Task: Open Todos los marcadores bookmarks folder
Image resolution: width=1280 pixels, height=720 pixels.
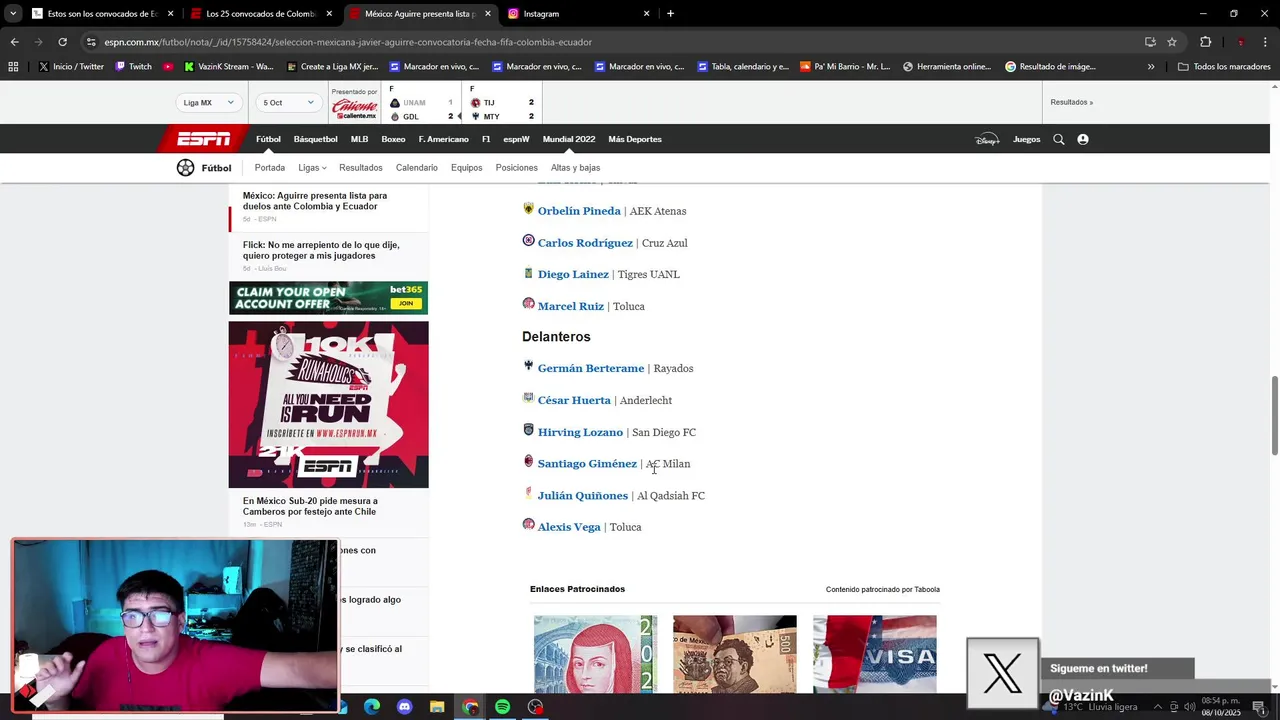Action: point(1224,67)
